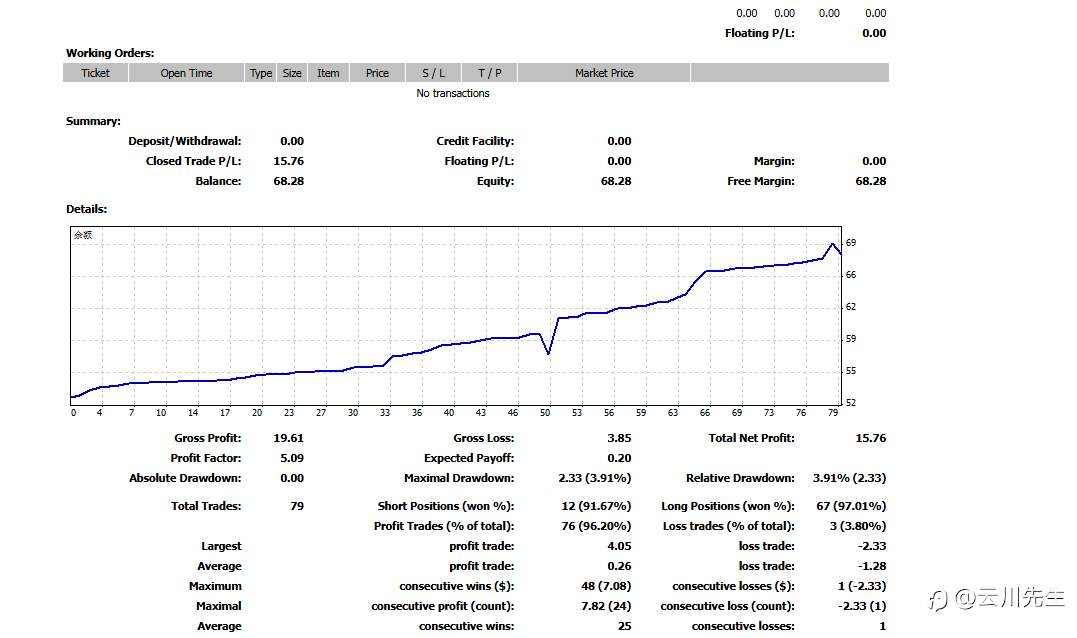This screenshot has width=1077, height=638.
Task: Select the Closed Trade P/L value 15.76
Action: coord(288,161)
